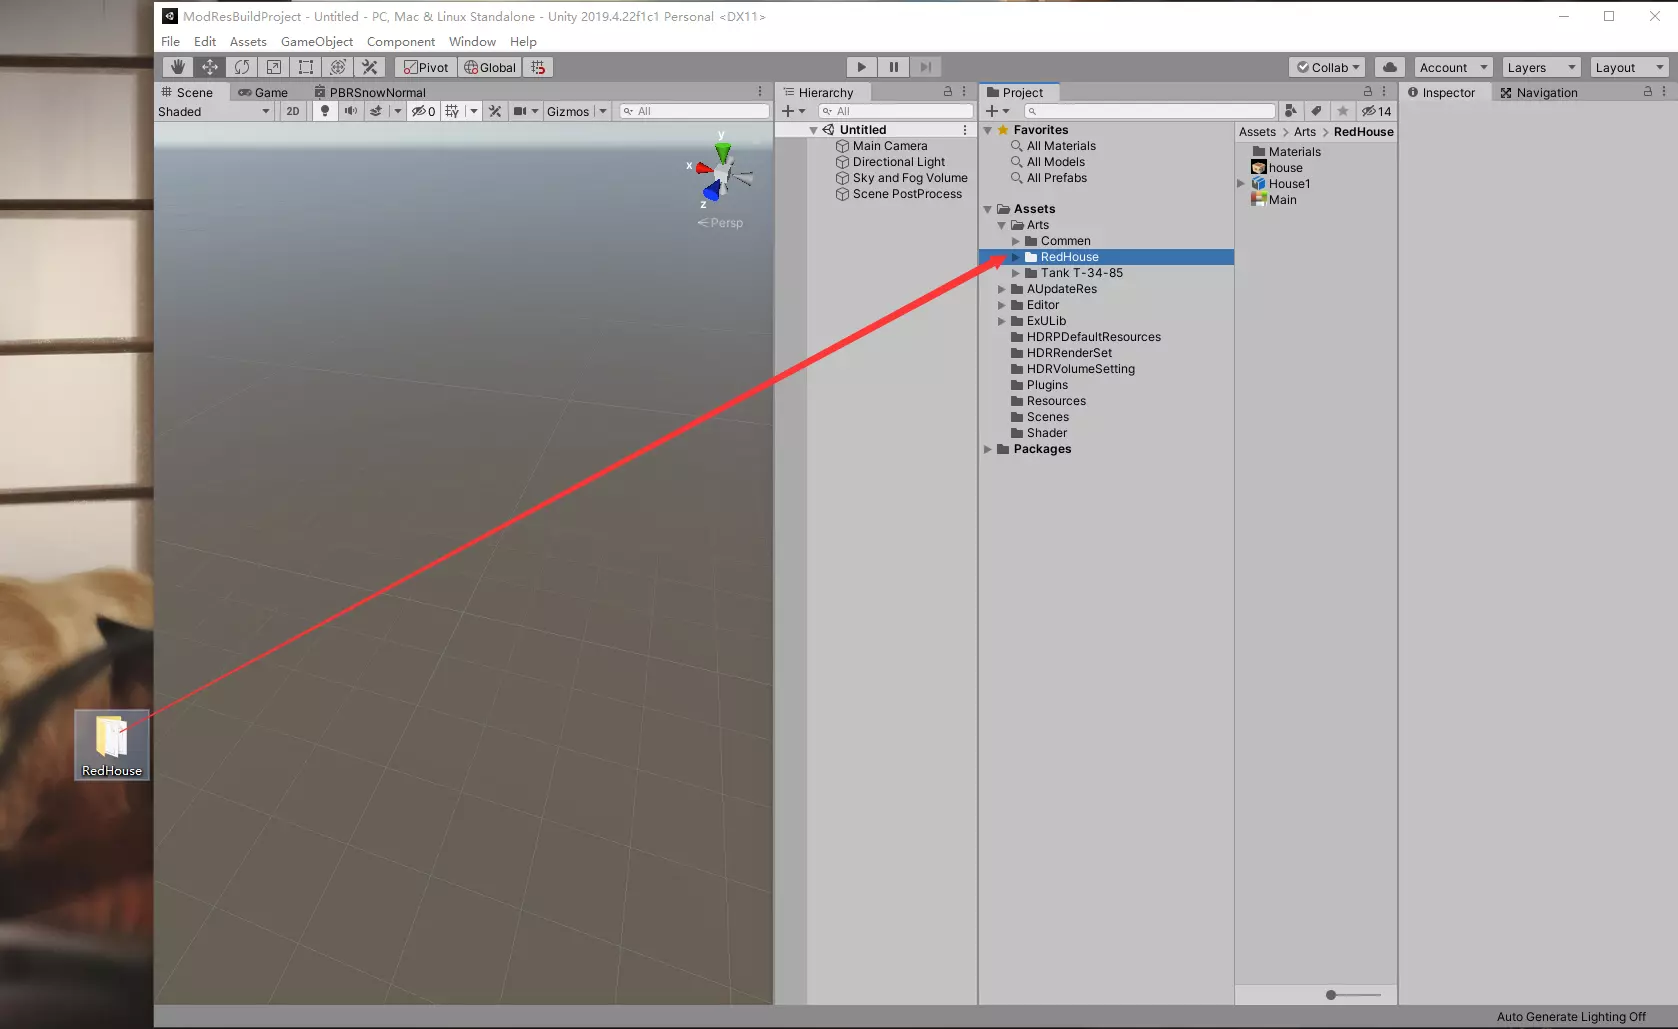This screenshot has width=1678, height=1029.
Task: Select the Scale tool
Action: click(274, 67)
